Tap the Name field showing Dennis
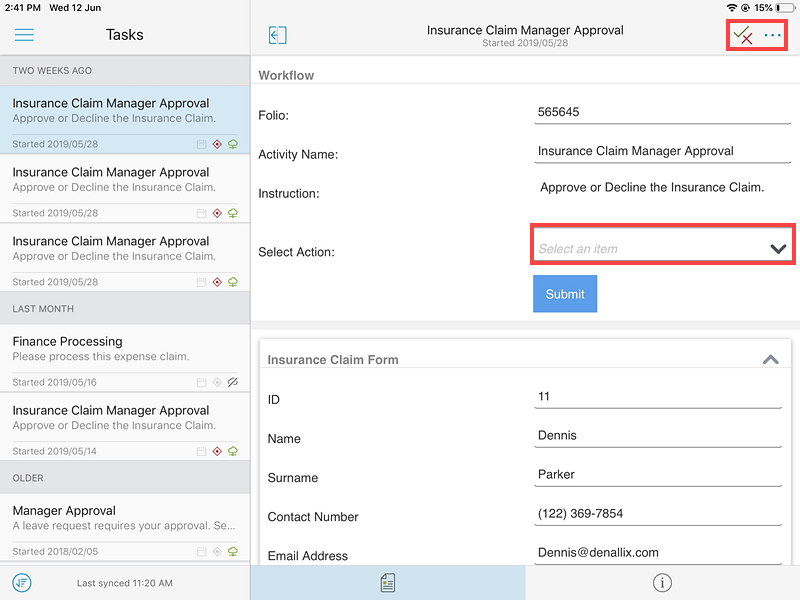800x600 pixels. click(x=658, y=436)
